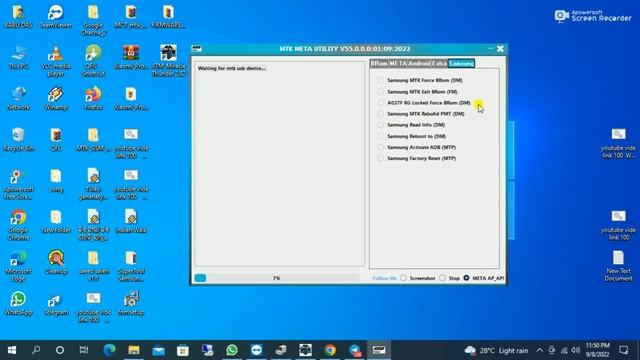The image size is (640, 360).
Task: Select Samsung MTK Force BRom (DM)
Action: tap(420, 80)
